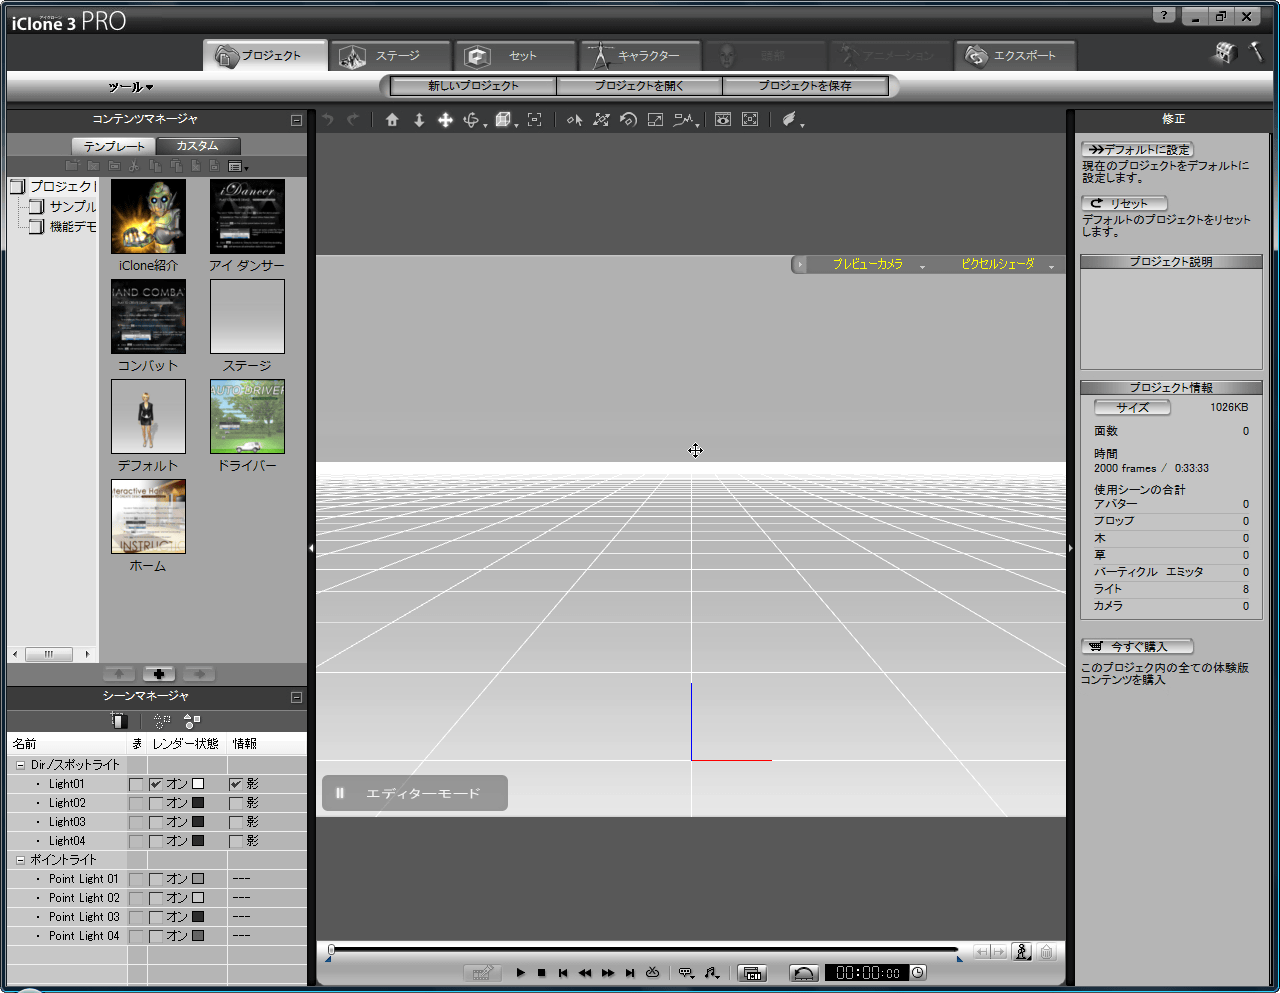The height and width of the screenshot is (993, 1280).
Task: Uncheck the render On checkbox for Light01
Action: [x=156, y=784]
